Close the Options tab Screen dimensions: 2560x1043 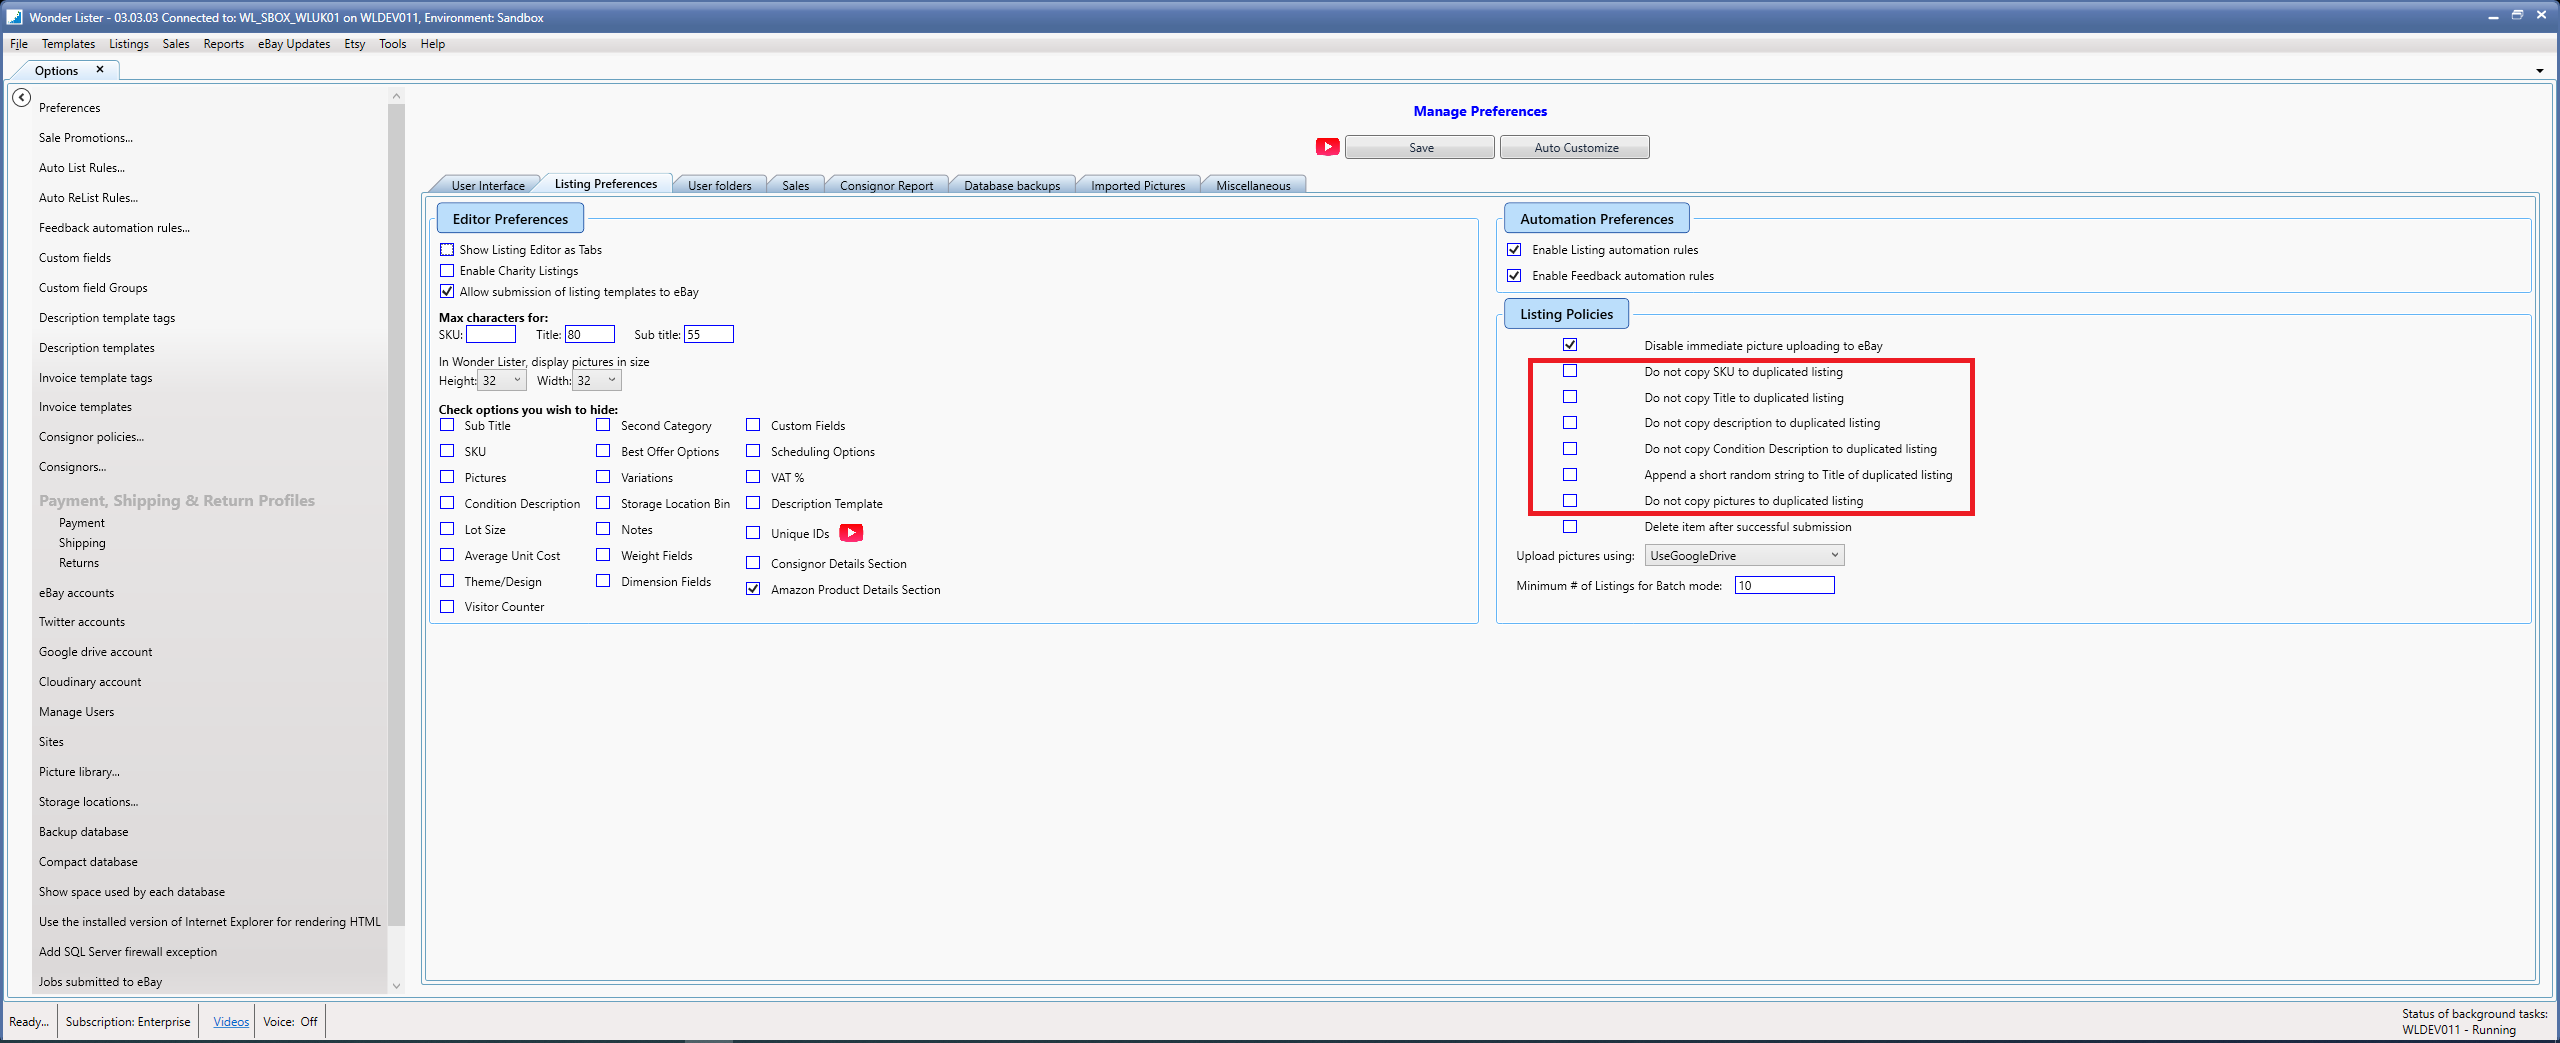100,70
